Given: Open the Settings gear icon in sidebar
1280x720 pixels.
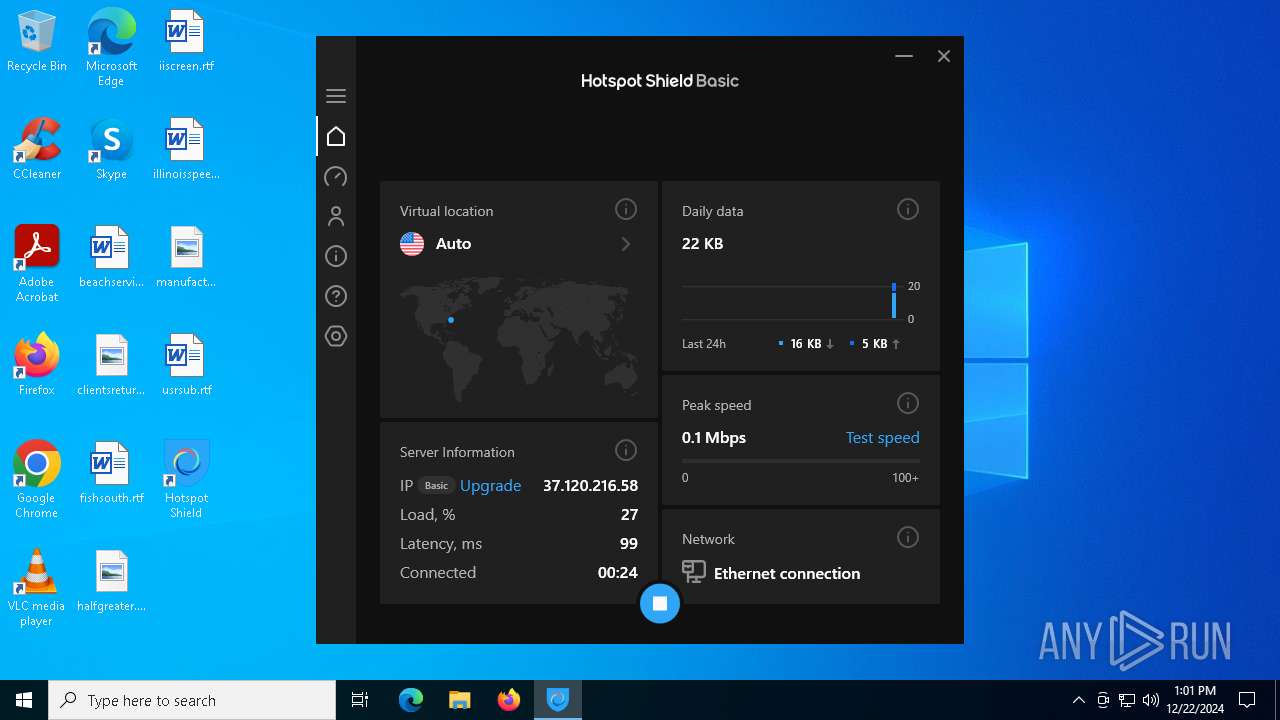Looking at the screenshot, I should (x=336, y=336).
